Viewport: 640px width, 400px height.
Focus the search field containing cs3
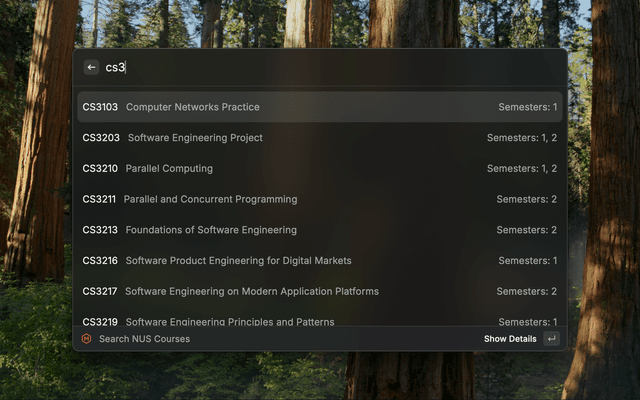coord(300,67)
